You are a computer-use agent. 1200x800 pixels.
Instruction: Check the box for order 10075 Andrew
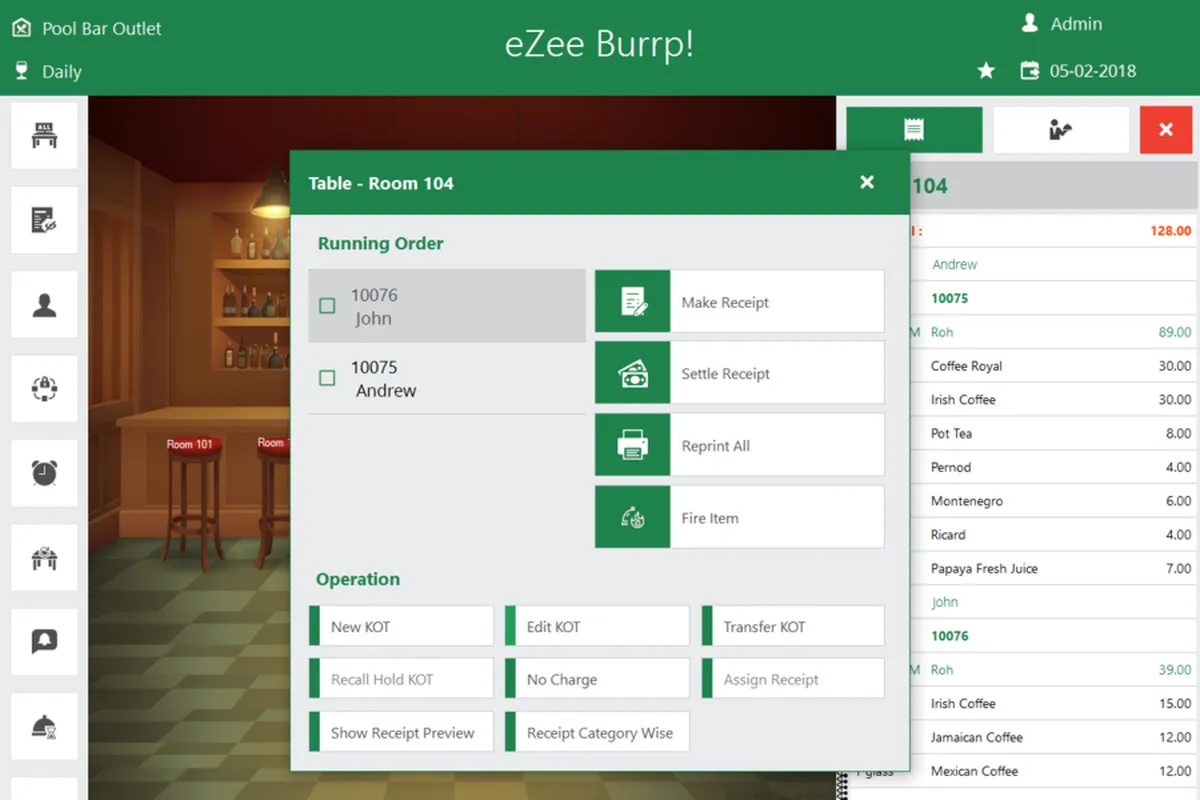pos(327,378)
